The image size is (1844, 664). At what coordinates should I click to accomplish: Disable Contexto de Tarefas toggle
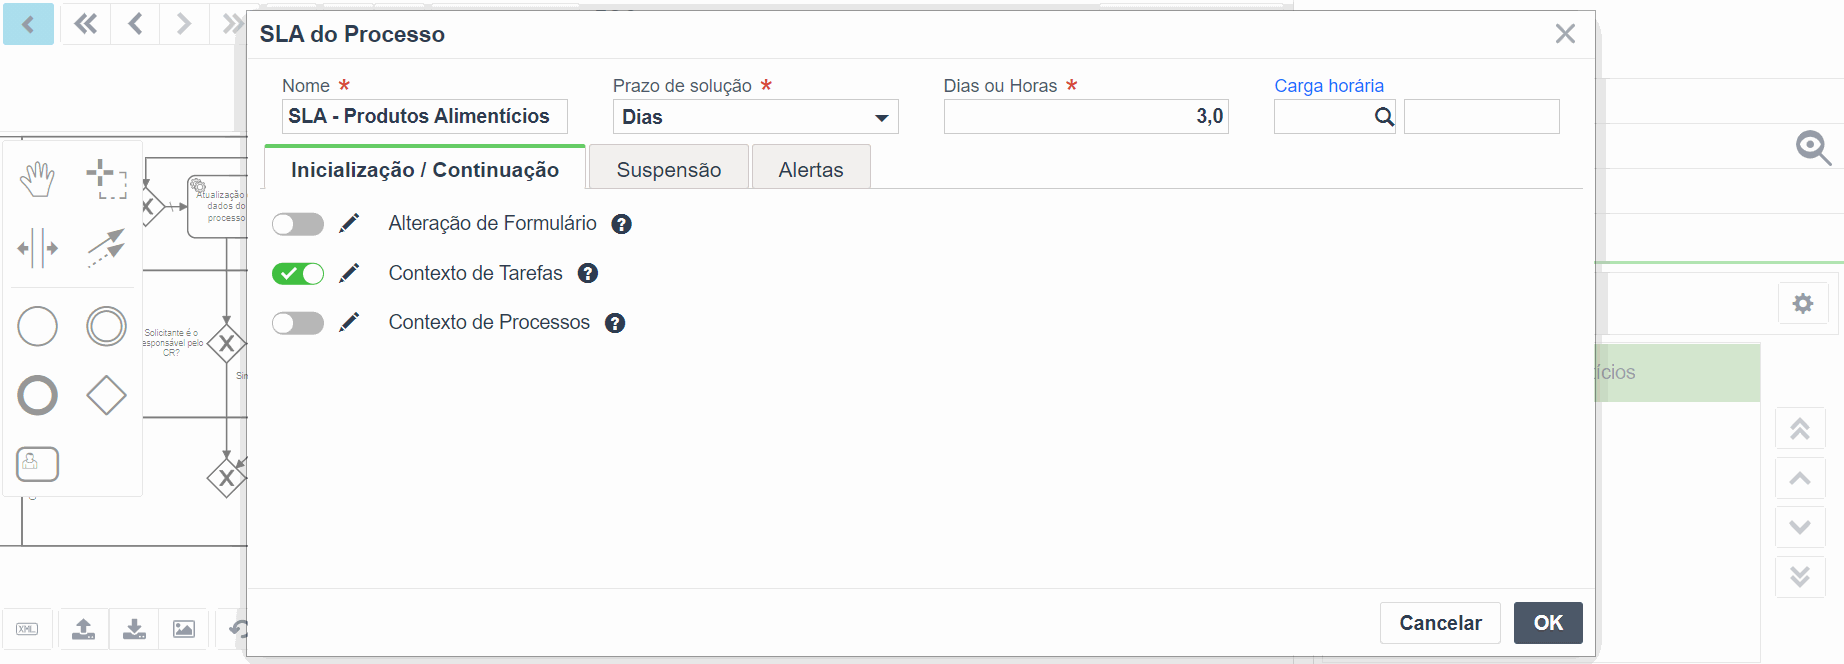coord(298,273)
